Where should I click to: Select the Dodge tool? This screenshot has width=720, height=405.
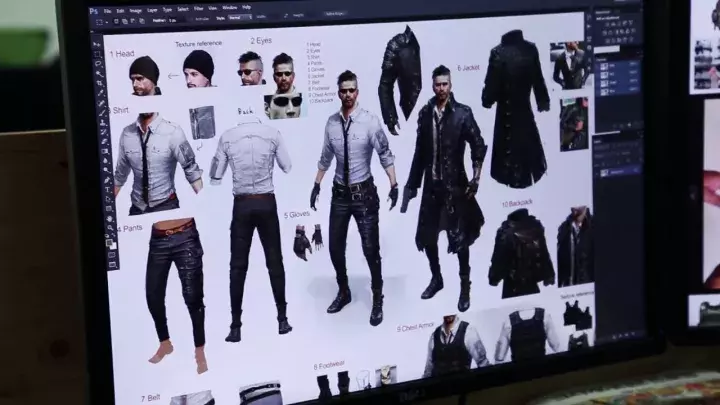tap(107, 170)
